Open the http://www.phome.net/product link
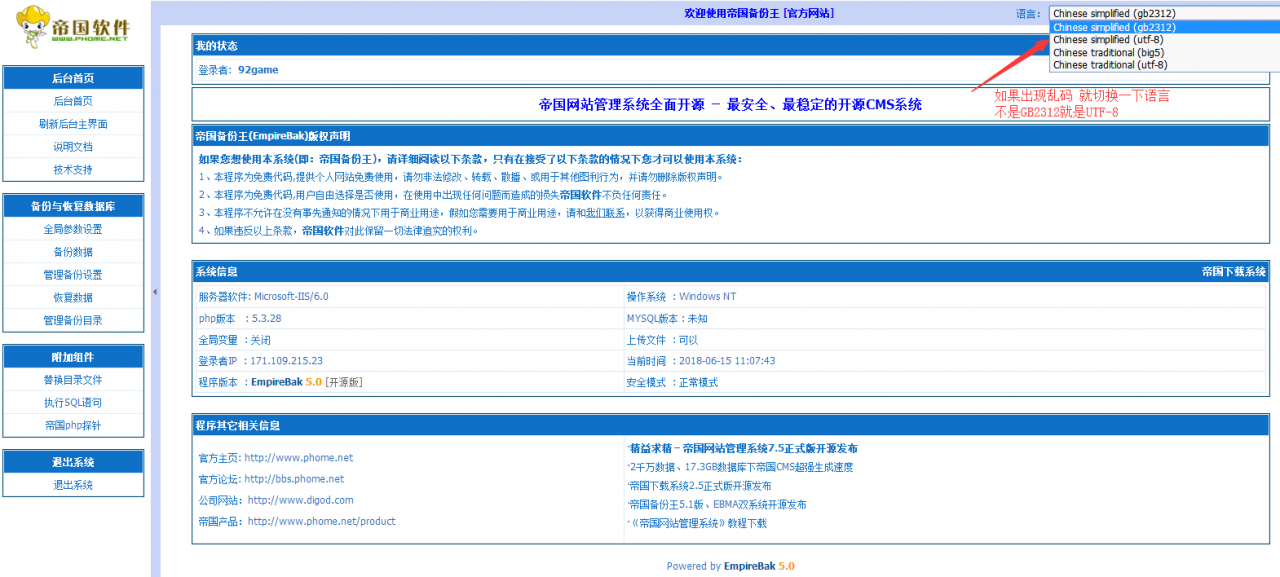The width and height of the screenshot is (1280, 577). tap(322, 521)
